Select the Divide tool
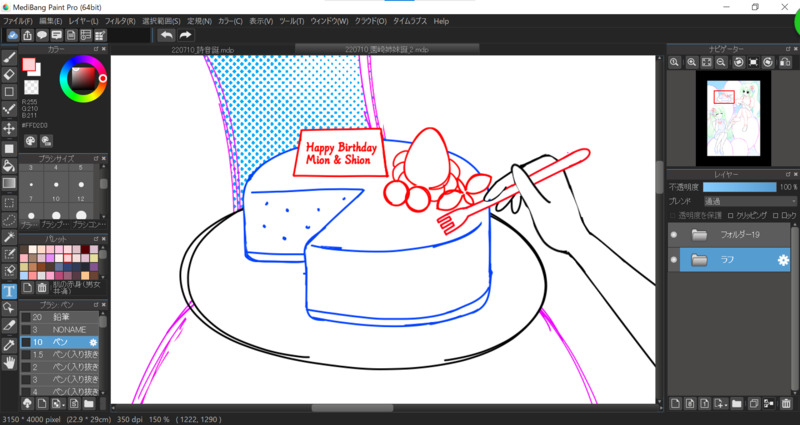Image resolution: width=800 pixels, height=425 pixels. 9,325
